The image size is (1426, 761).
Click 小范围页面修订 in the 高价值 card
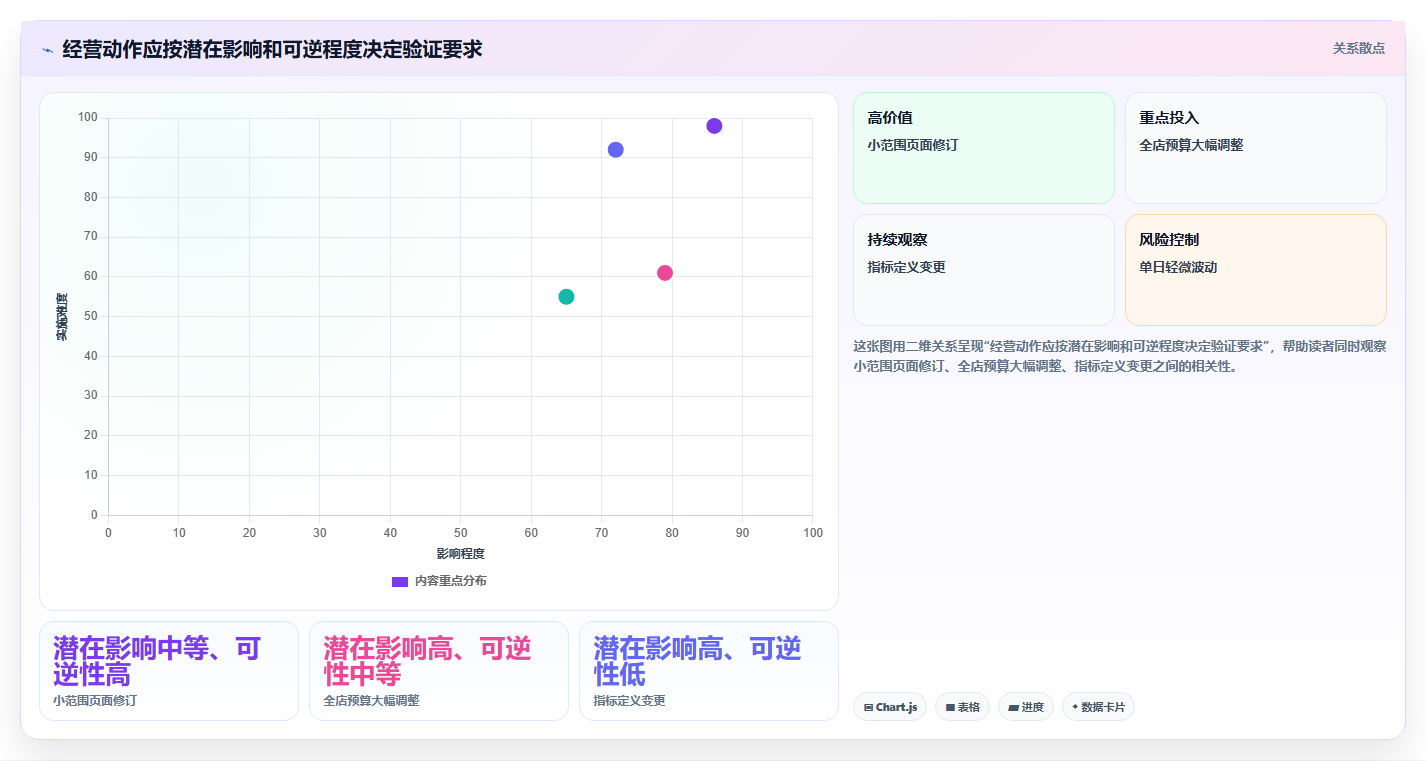pos(913,145)
